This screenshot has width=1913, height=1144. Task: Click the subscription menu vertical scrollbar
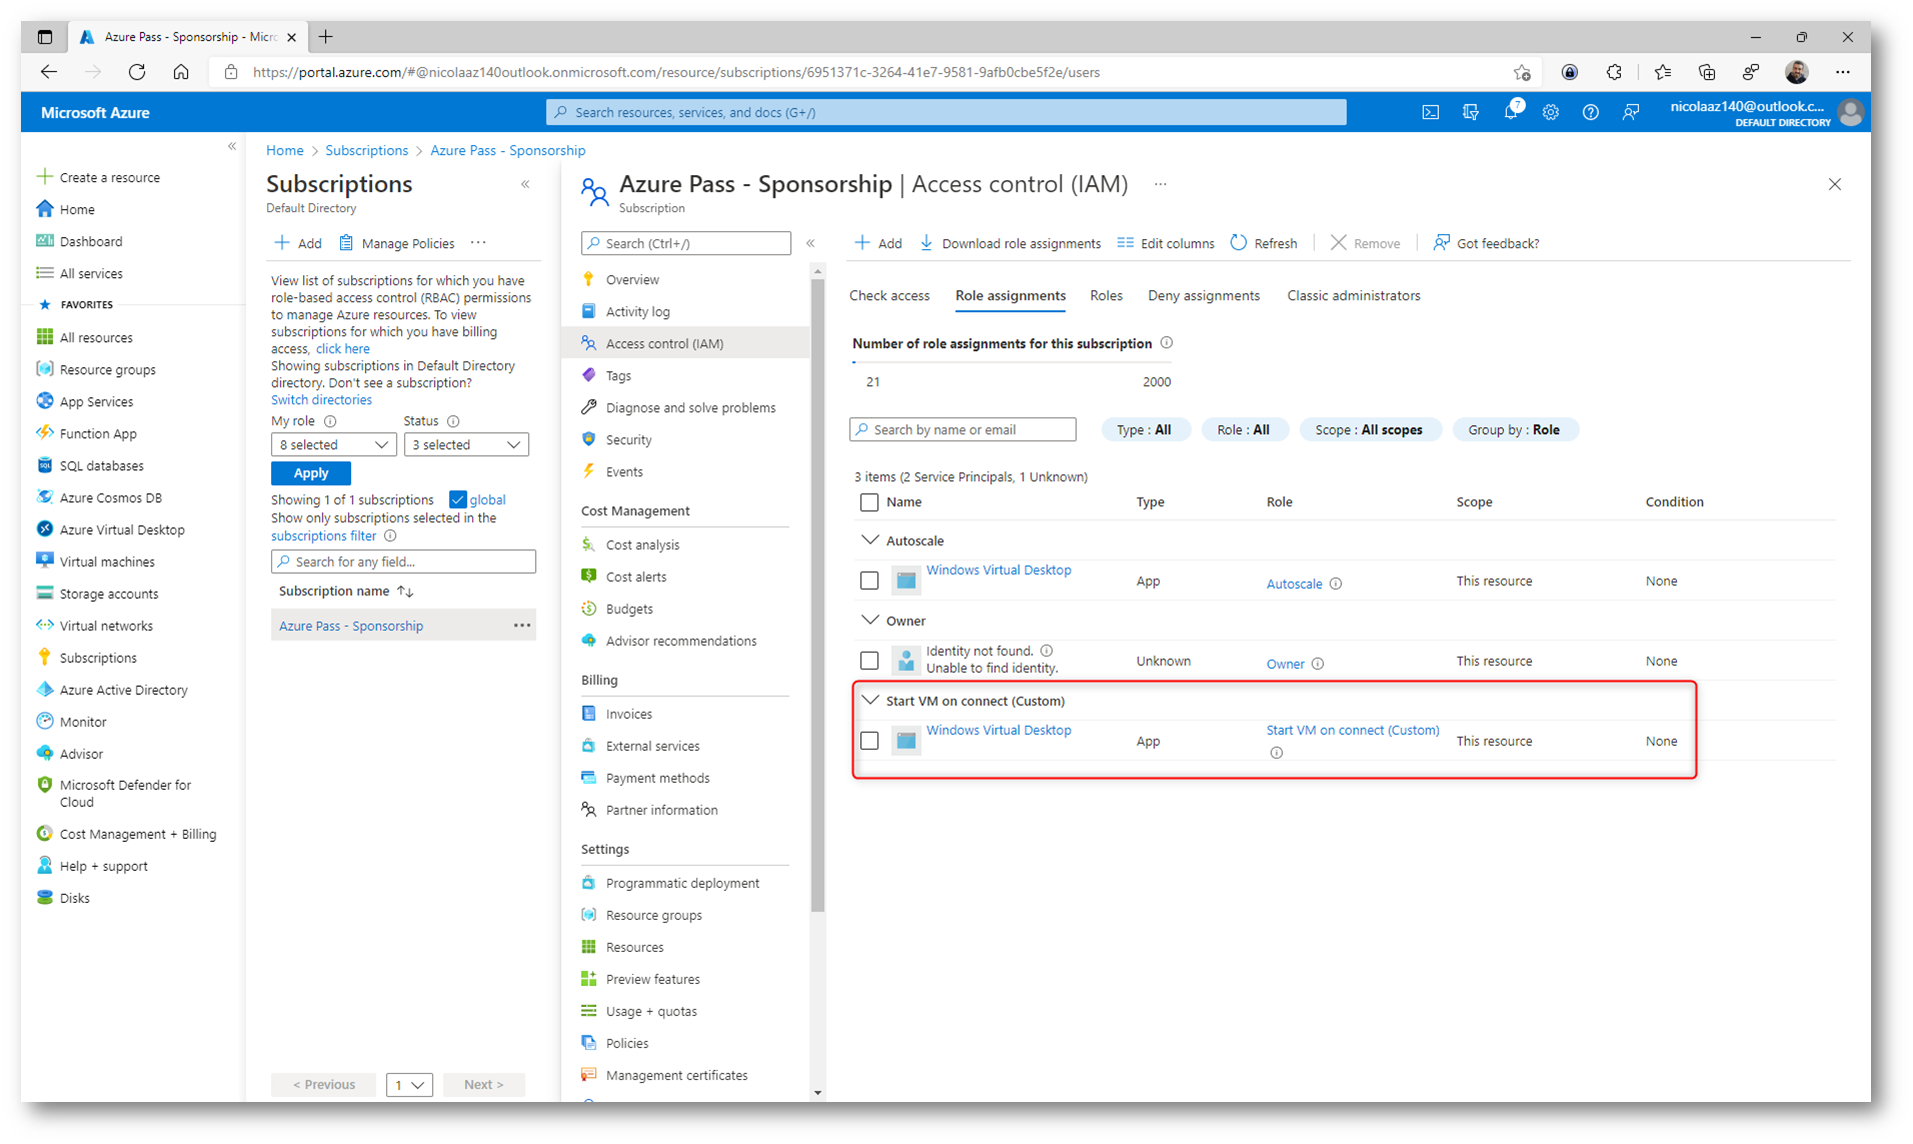point(817,594)
